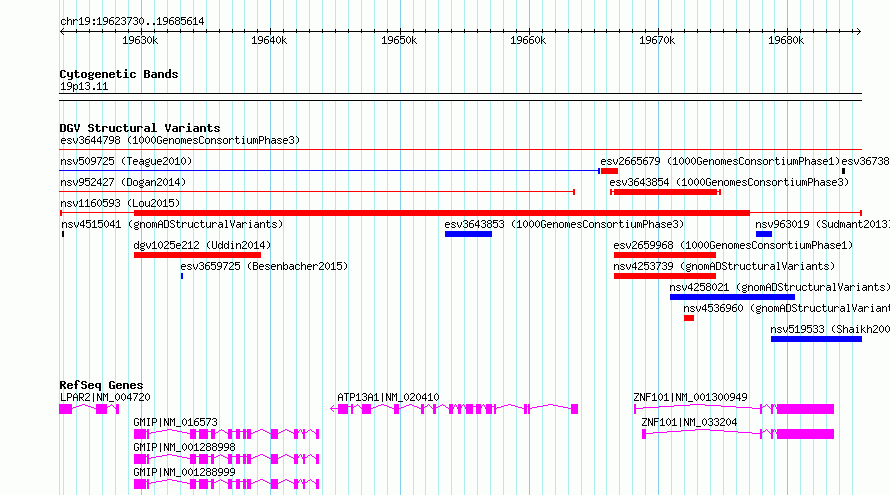Viewport: 890px width, 495px height.
Task: Select variant label dgv1025e212 (Uddin2014)
Action: point(202,245)
